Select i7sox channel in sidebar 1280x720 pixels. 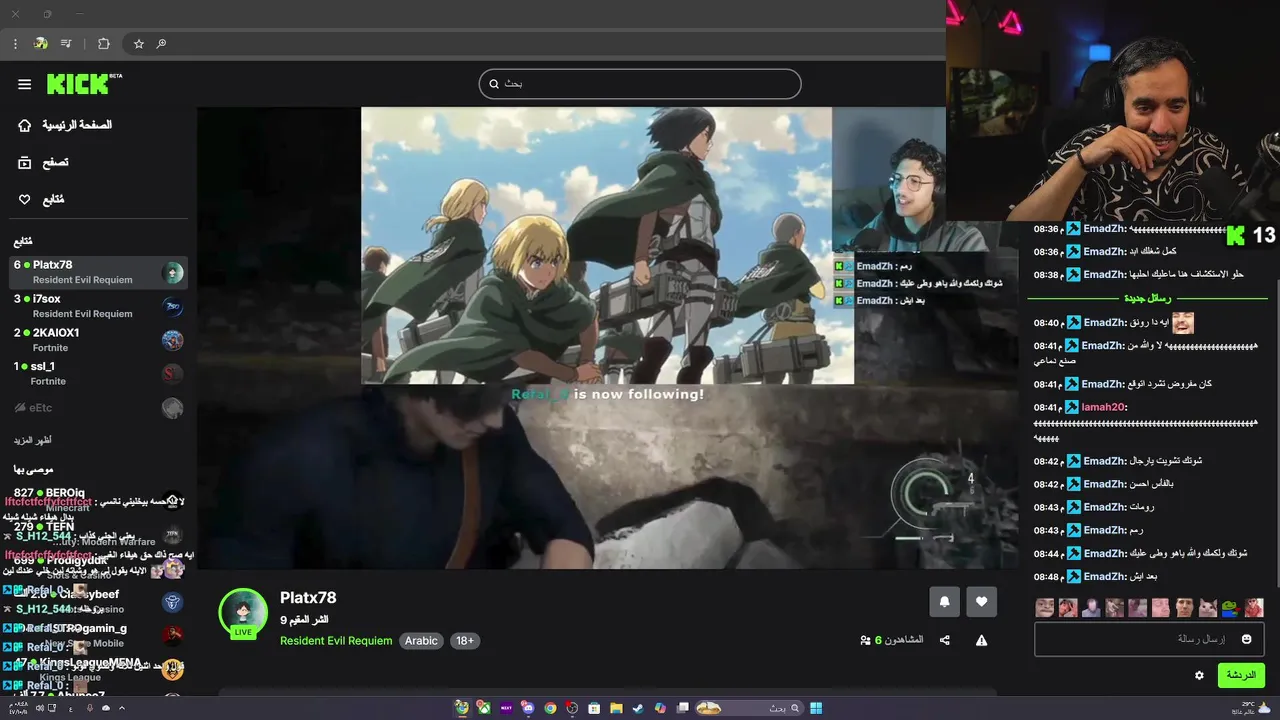(x=98, y=306)
